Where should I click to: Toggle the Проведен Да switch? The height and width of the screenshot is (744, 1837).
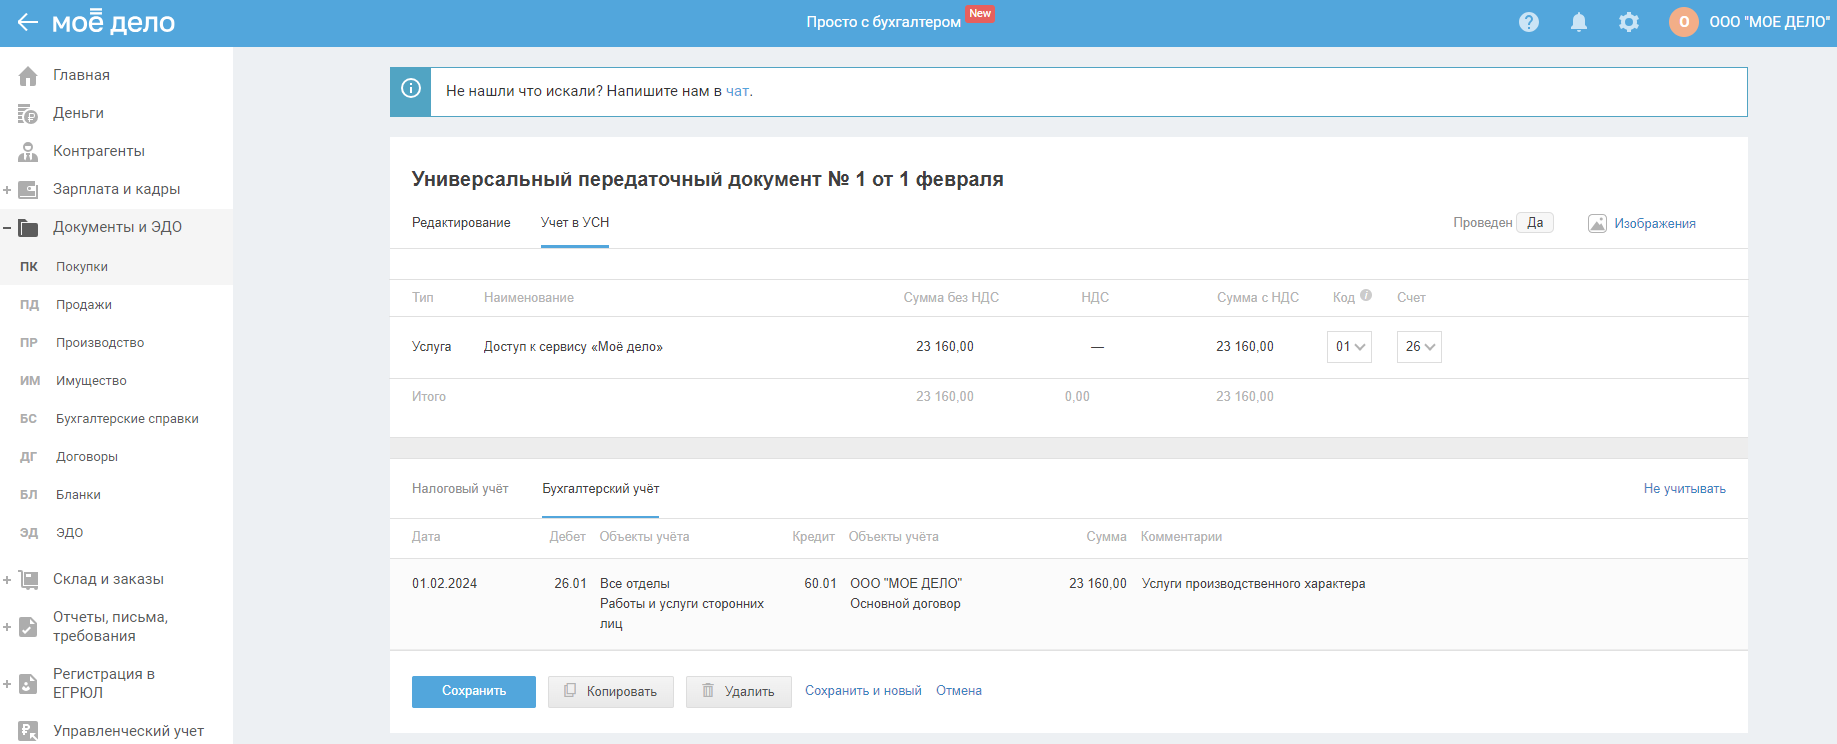pos(1534,223)
